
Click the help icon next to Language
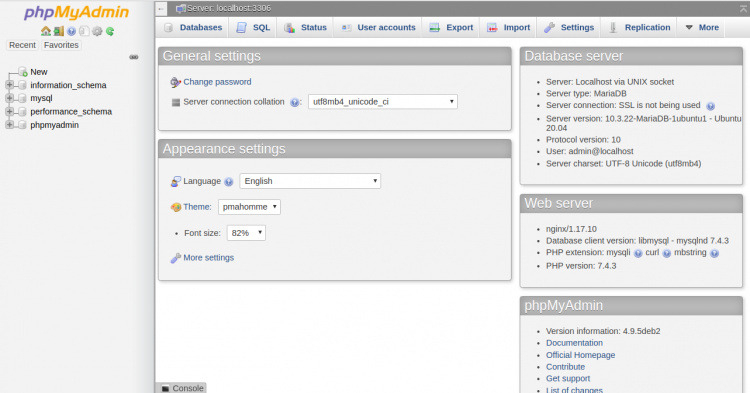click(229, 182)
